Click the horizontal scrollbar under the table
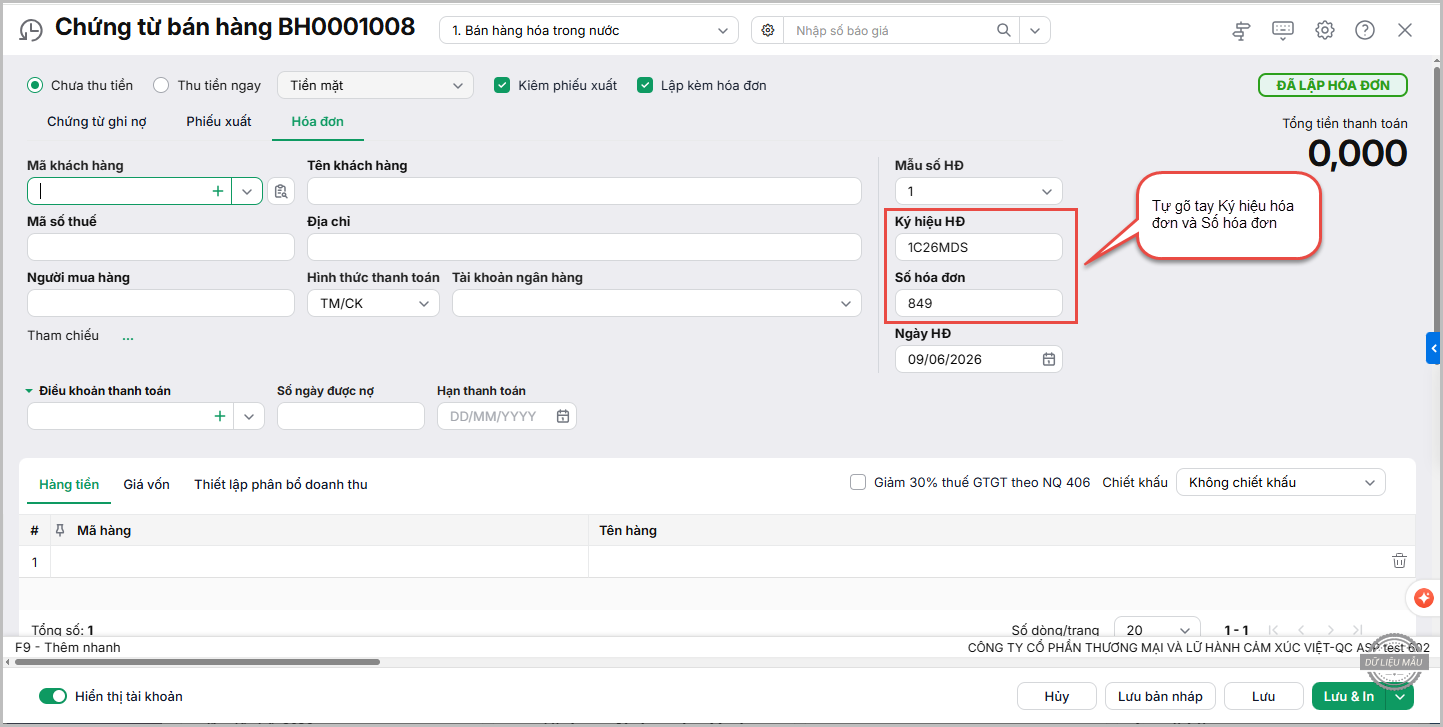This screenshot has height=727, width=1443. point(197,661)
